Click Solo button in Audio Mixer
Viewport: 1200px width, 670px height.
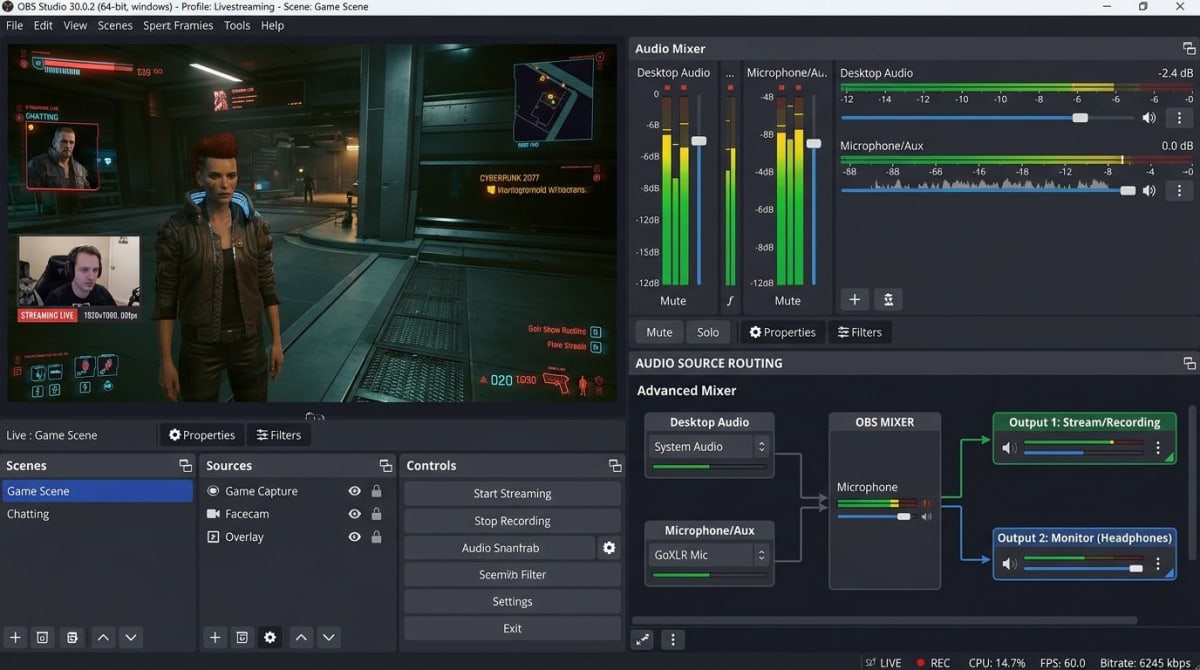tap(708, 333)
